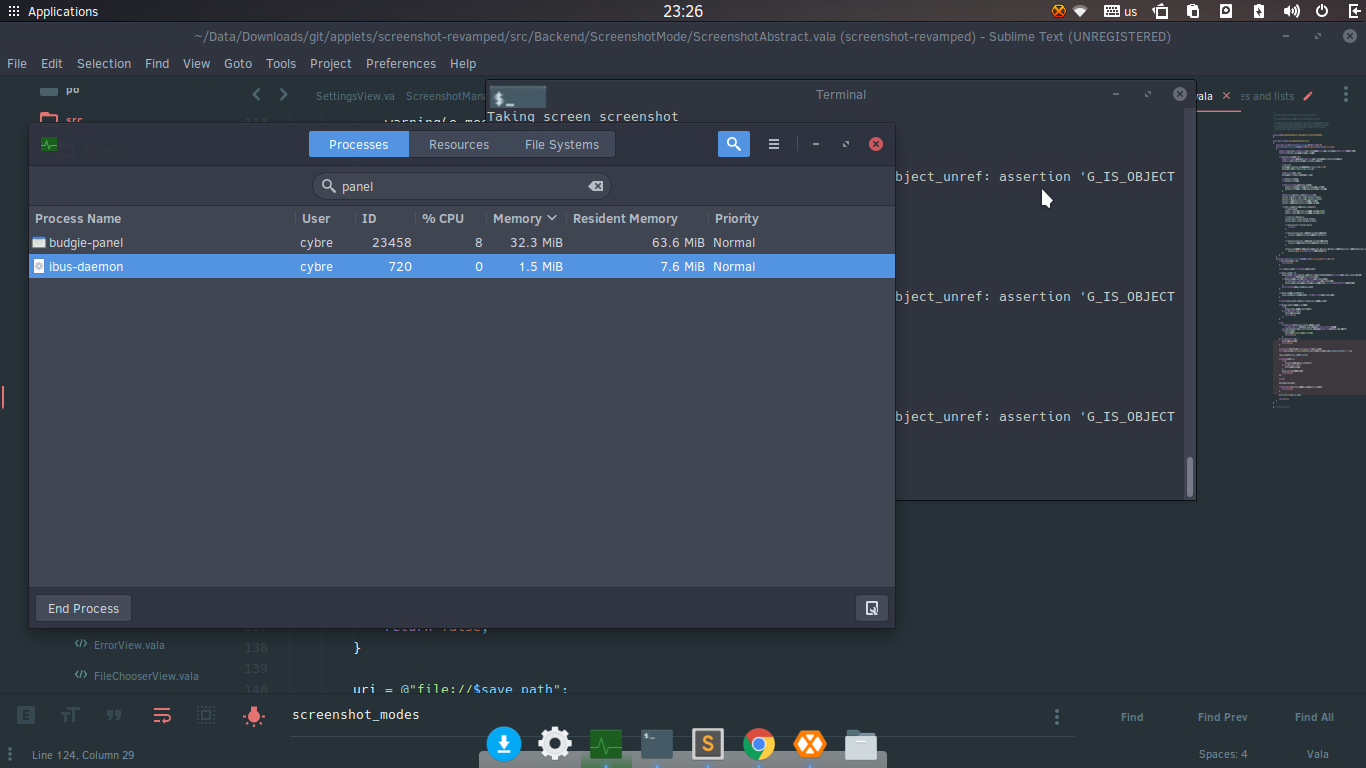Open Applications menu
1366x768 pixels.
point(53,12)
